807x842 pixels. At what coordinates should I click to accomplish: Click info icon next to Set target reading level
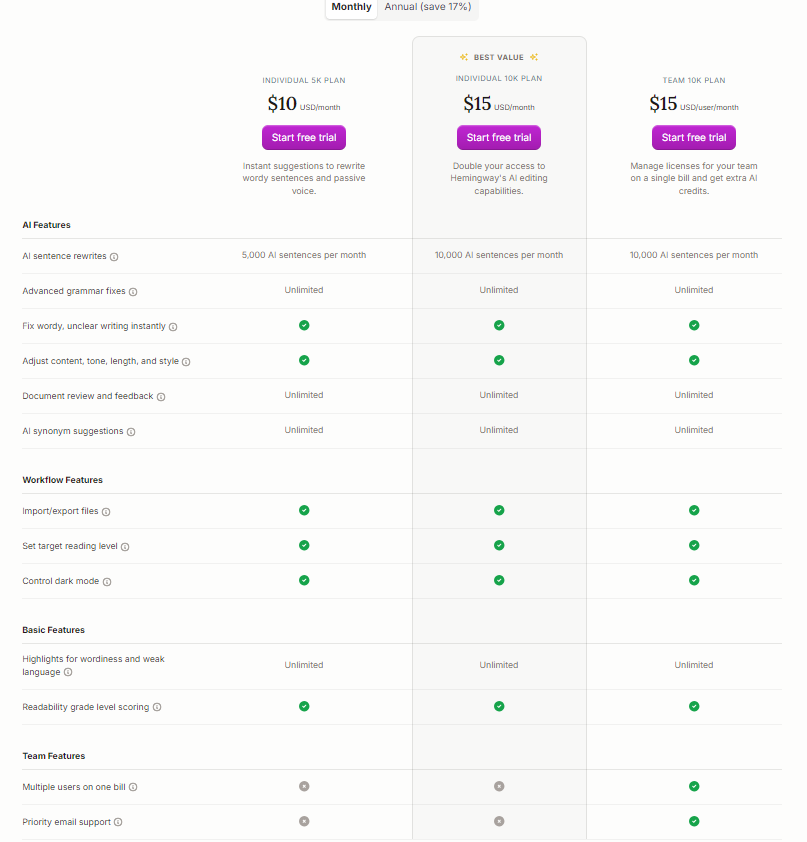[x=125, y=547]
